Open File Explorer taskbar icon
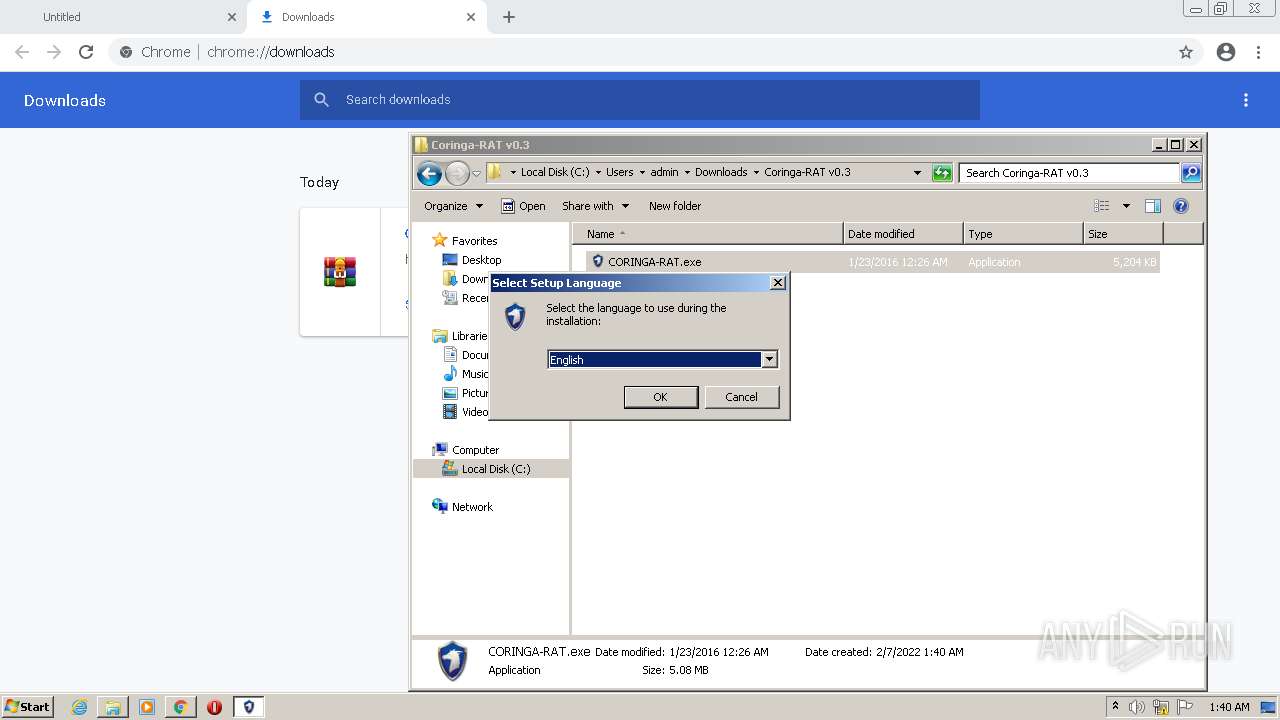 tap(113, 707)
